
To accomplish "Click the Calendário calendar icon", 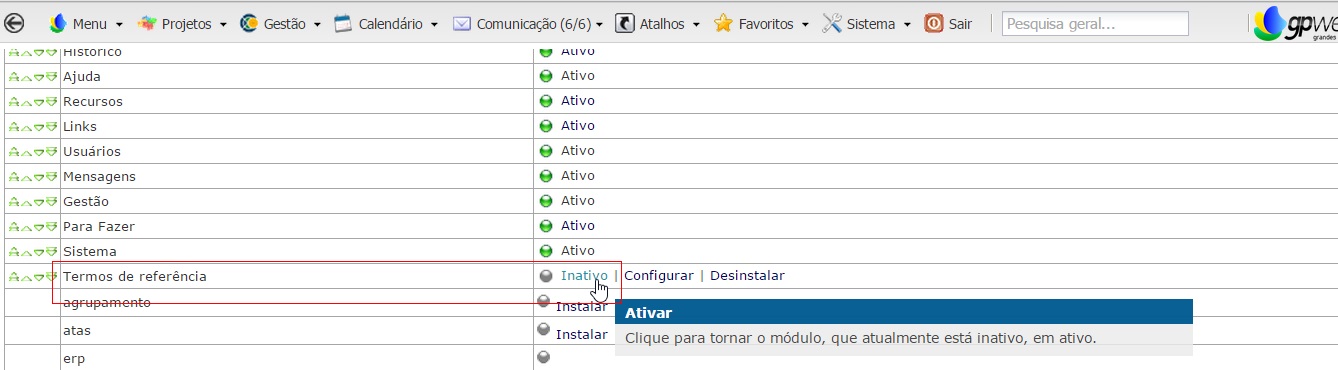I will [x=344, y=24].
